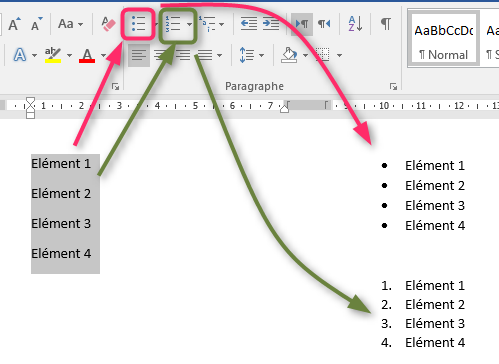Decrease the paragraph indent
Viewport: 499px width, 364px height.
point(249,24)
